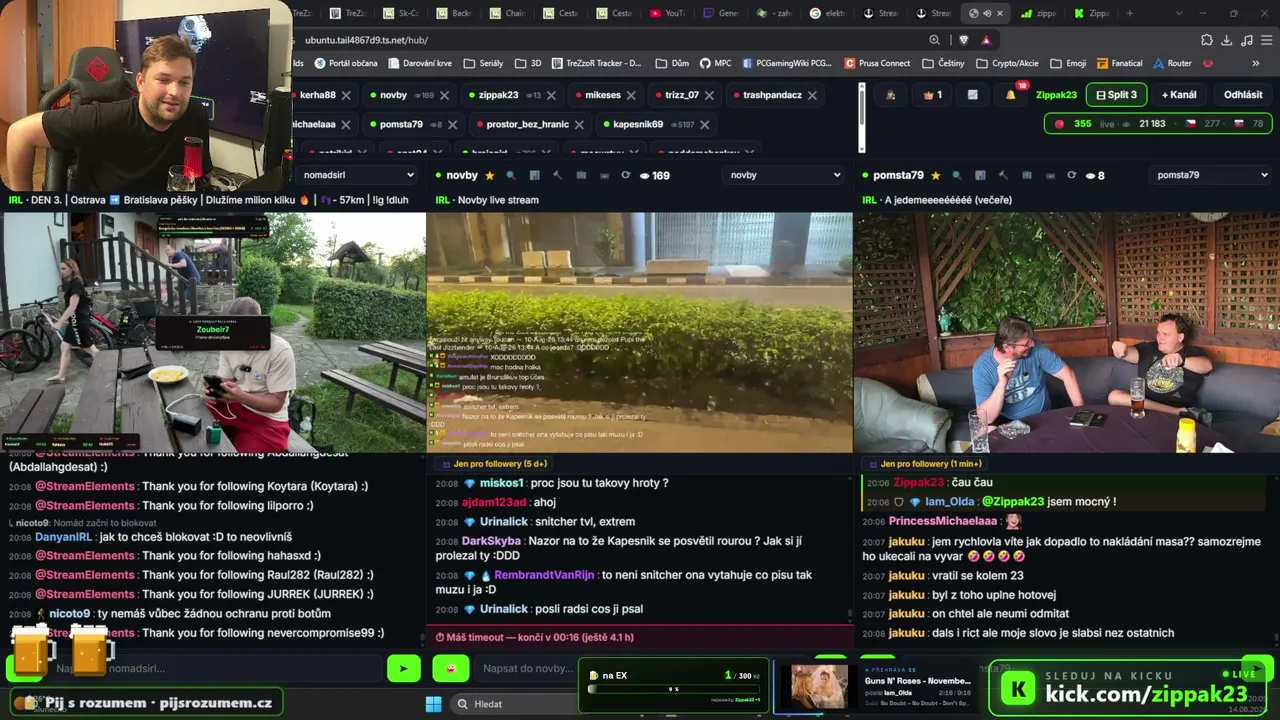Image resolution: width=1280 pixels, height=720 pixels.
Task: Open username RembrandtVanRijn in novby chat
Action: [544, 575]
